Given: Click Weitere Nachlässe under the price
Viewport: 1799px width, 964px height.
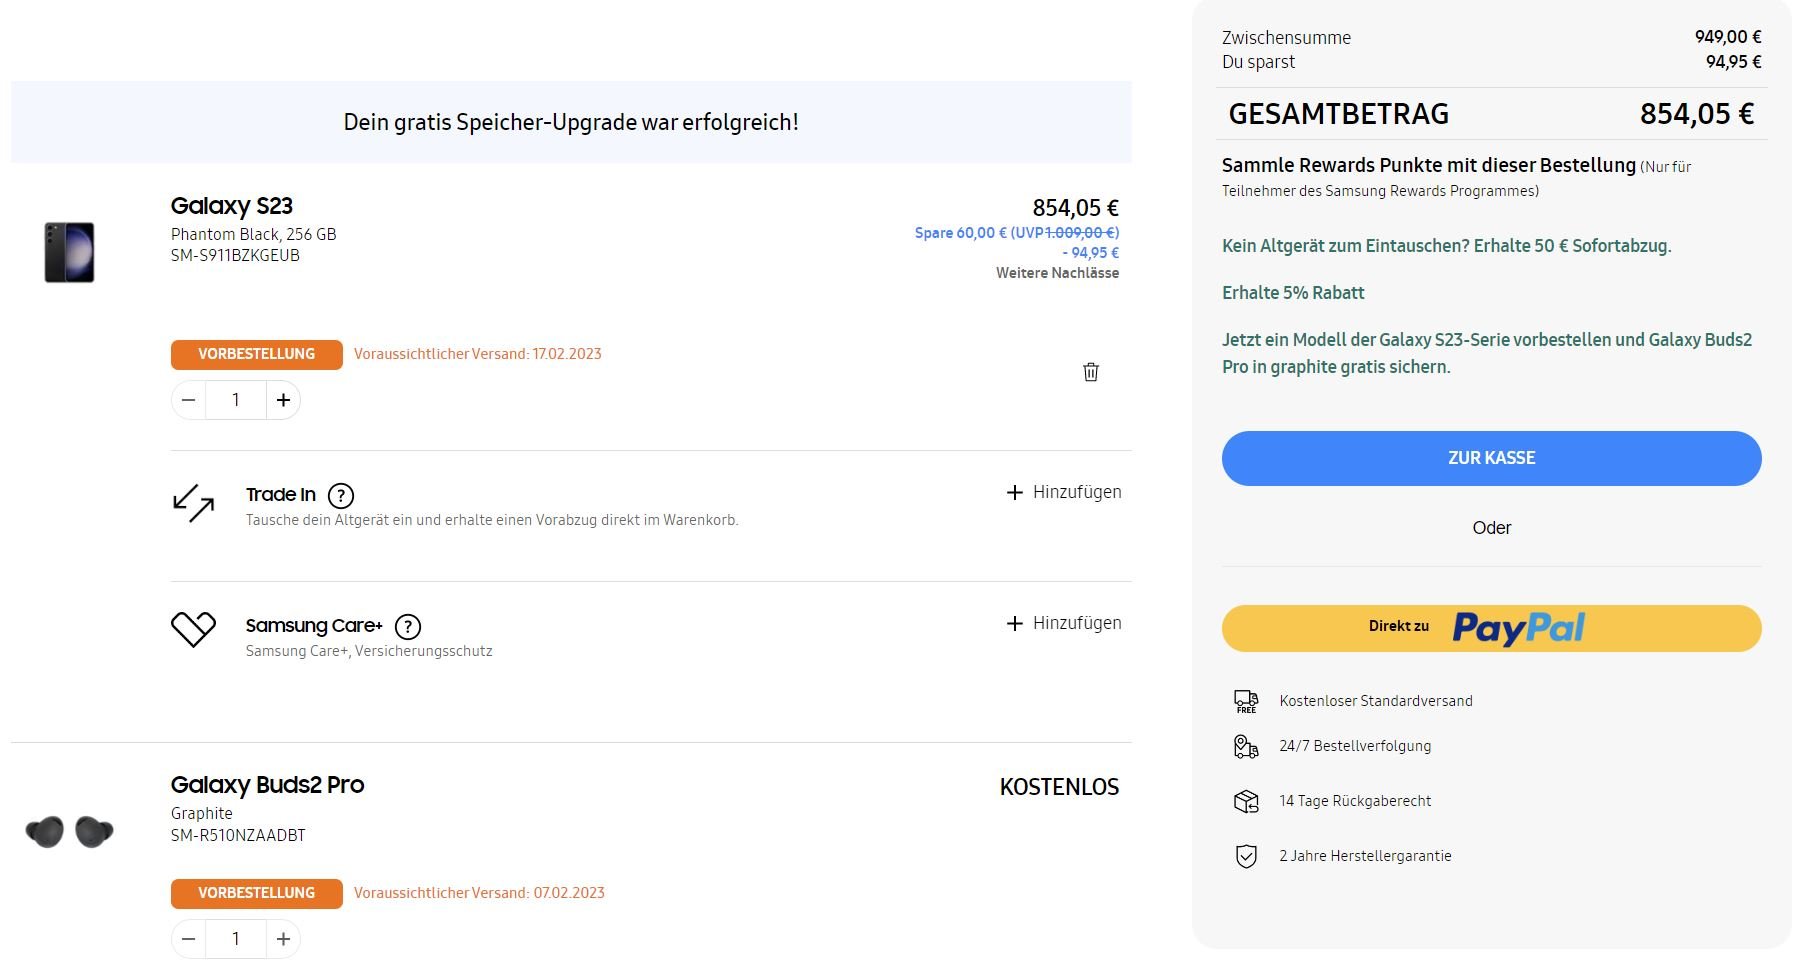Looking at the screenshot, I should (x=1057, y=273).
